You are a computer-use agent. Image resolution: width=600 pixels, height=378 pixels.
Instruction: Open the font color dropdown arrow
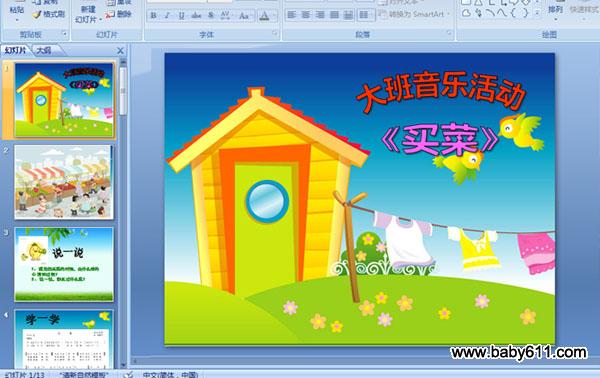pos(274,16)
